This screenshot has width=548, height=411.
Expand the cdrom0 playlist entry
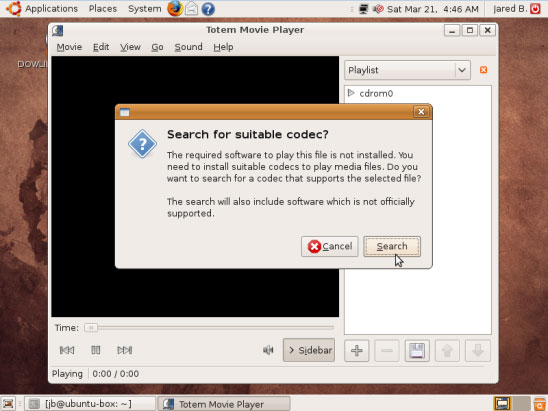351,93
